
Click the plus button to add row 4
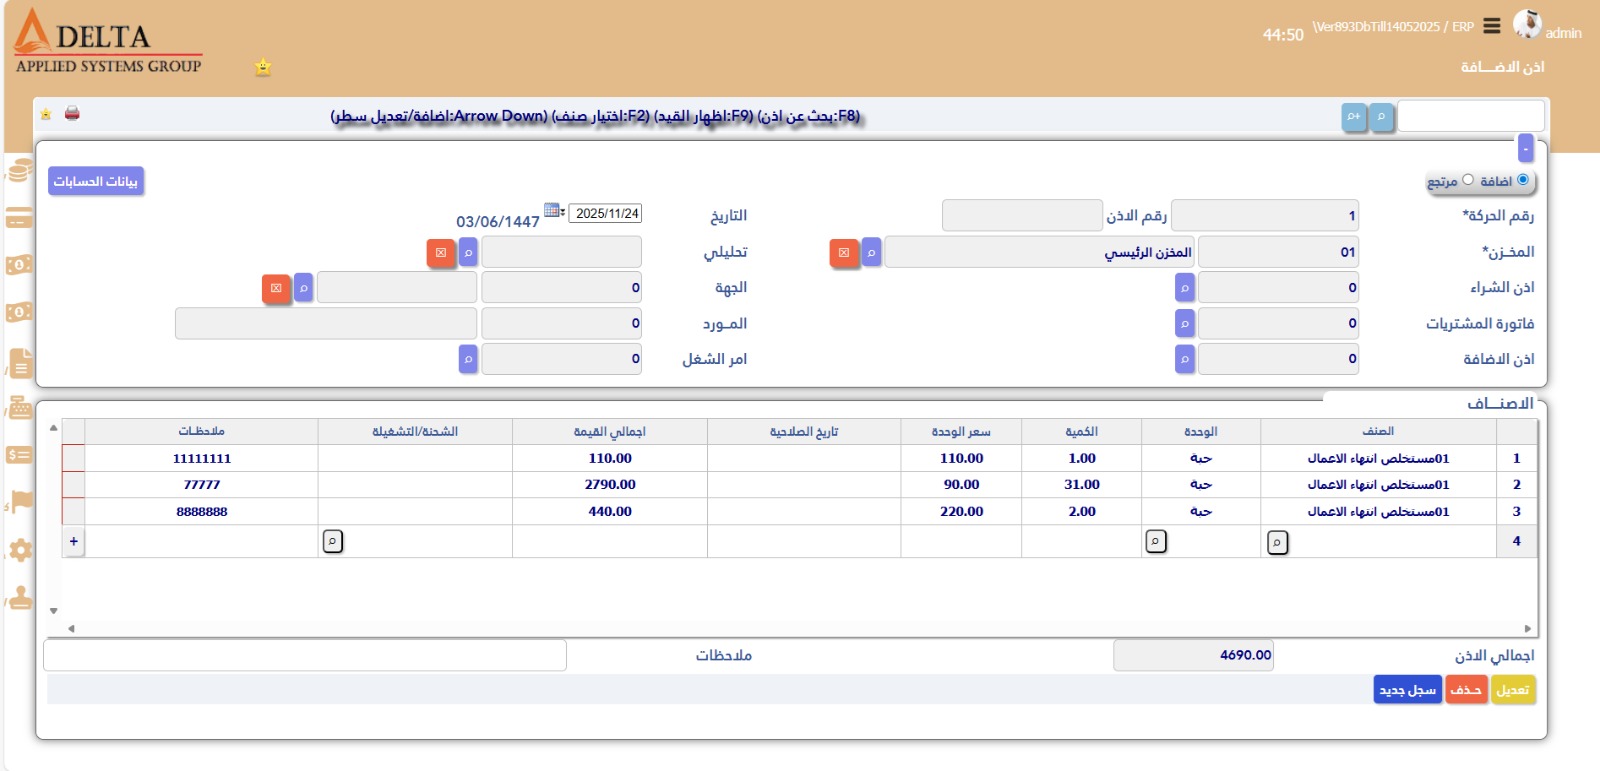pos(74,541)
